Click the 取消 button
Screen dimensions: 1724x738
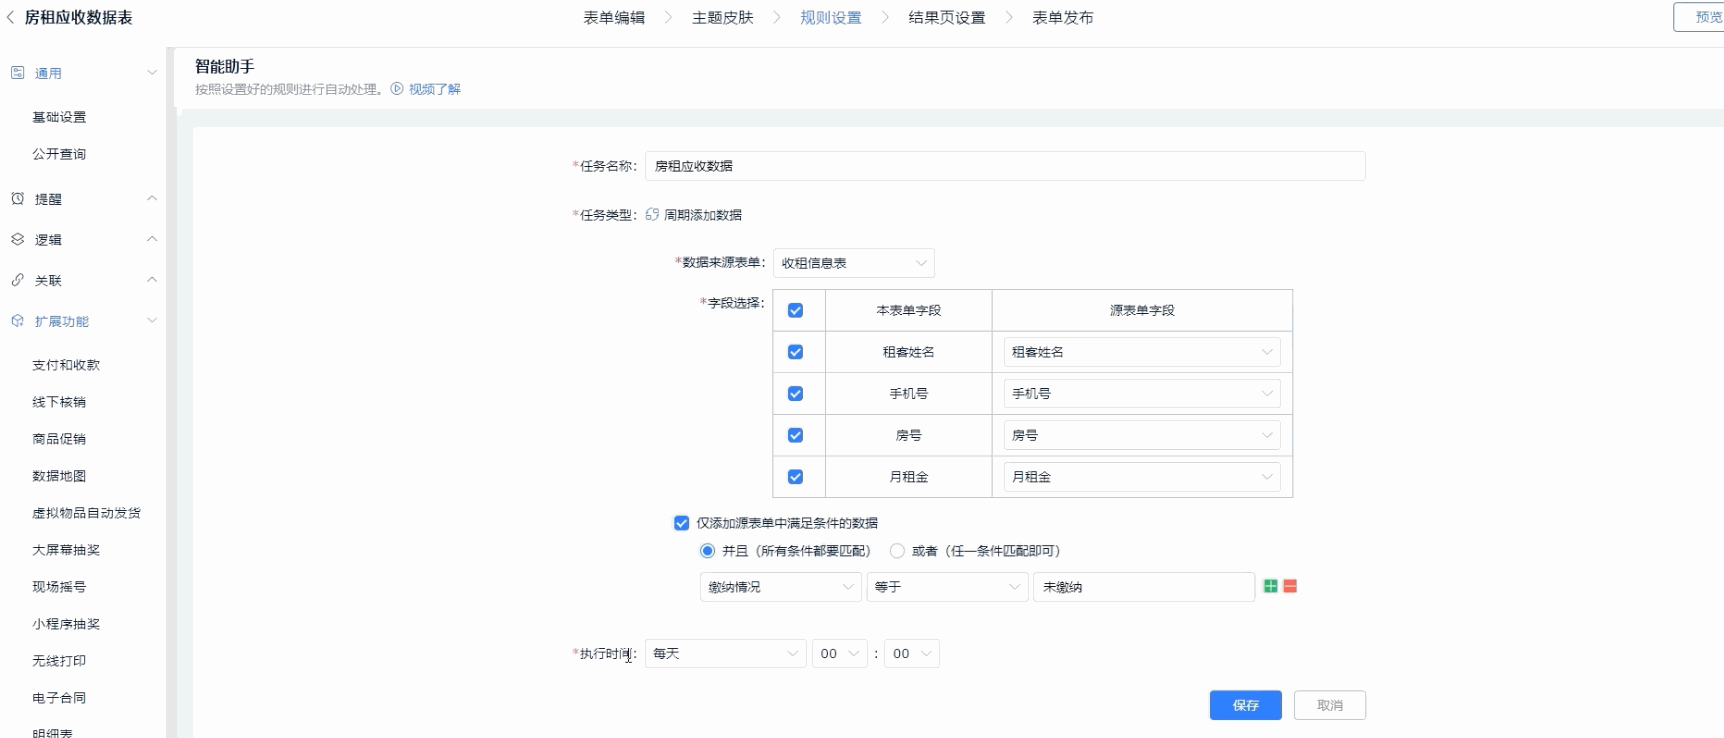(x=1329, y=705)
